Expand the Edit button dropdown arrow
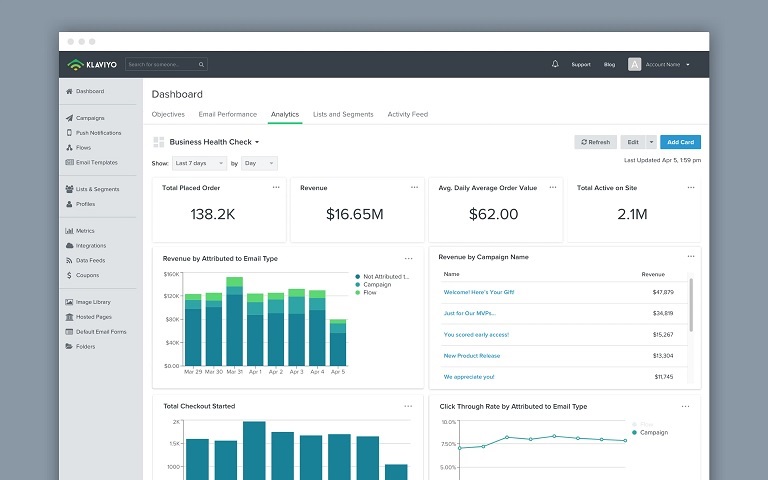 (651, 142)
